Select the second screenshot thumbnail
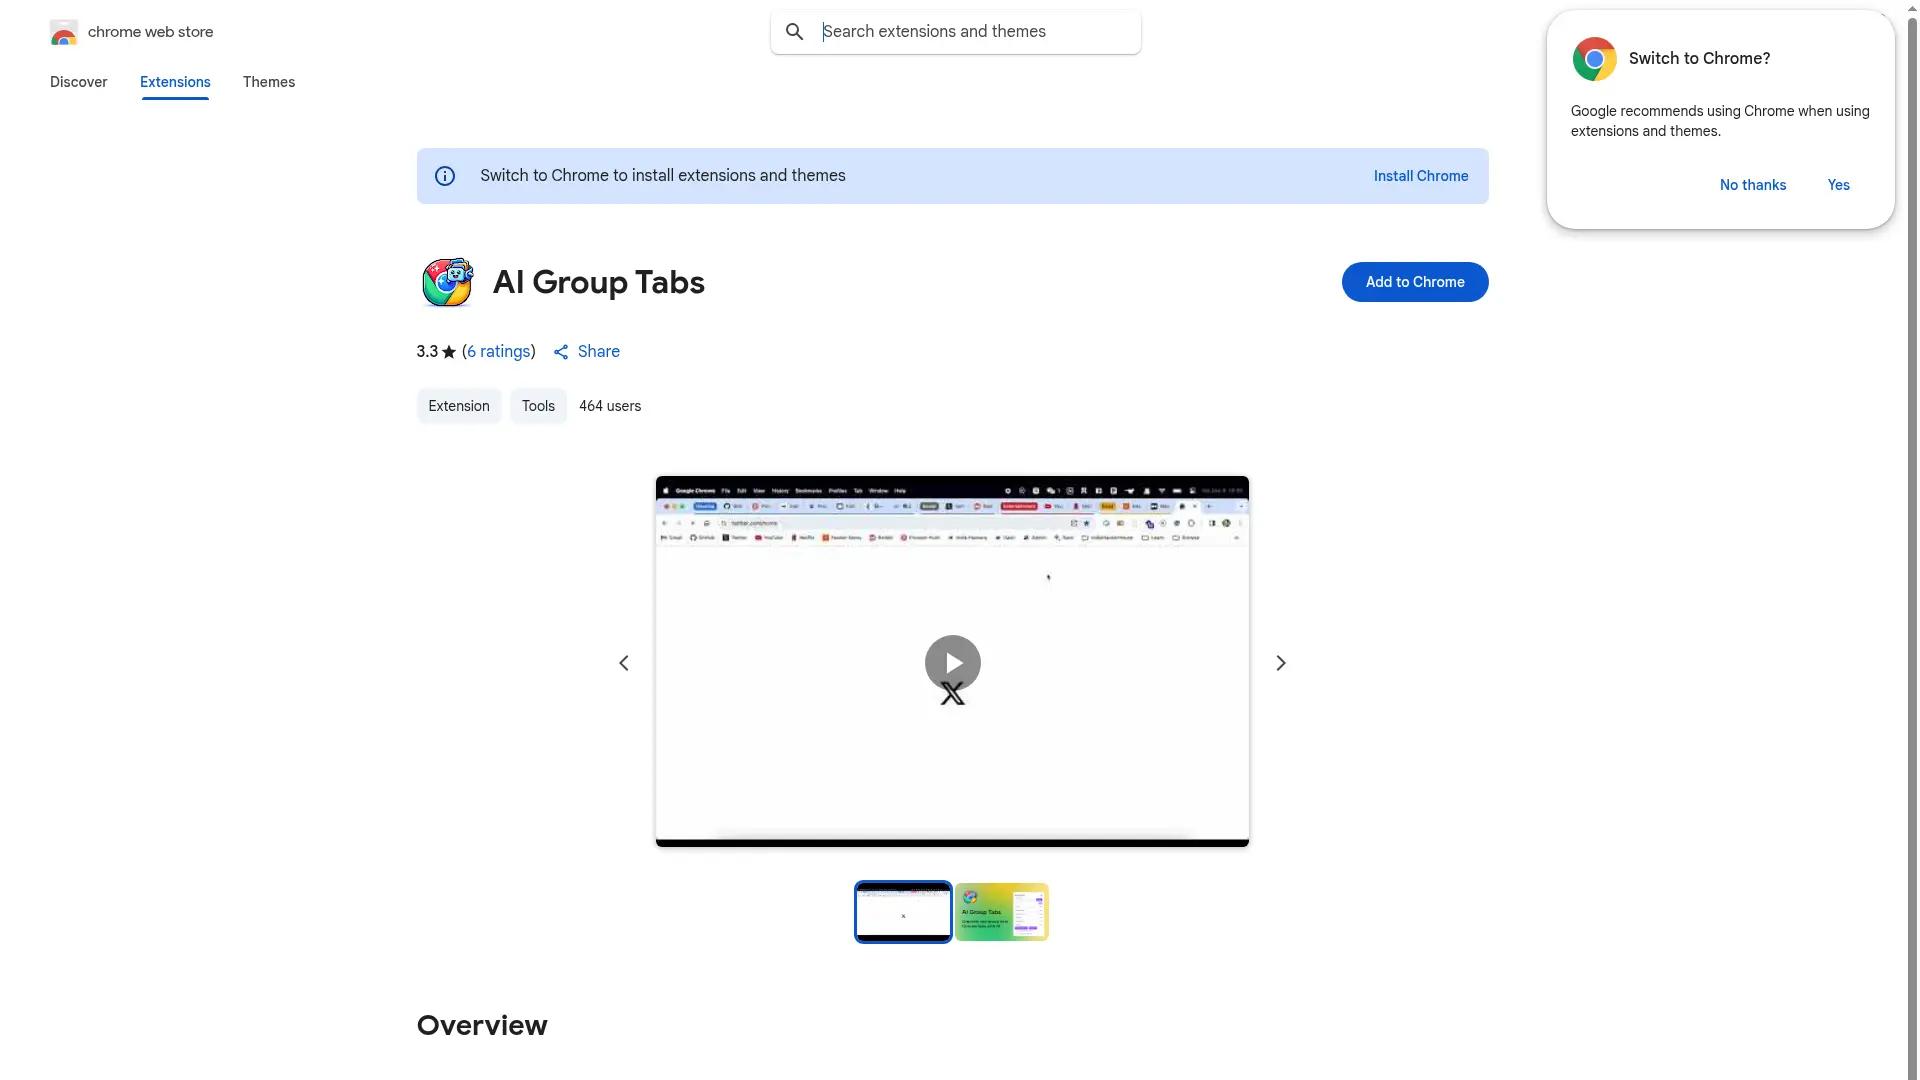This screenshot has width=1920, height=1080. click(1001, 911)
